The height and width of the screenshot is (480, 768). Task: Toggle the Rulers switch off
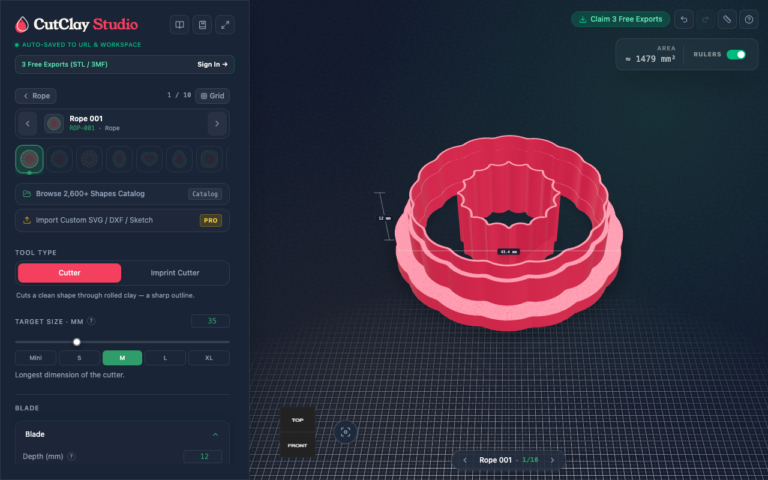pos(736,54)
